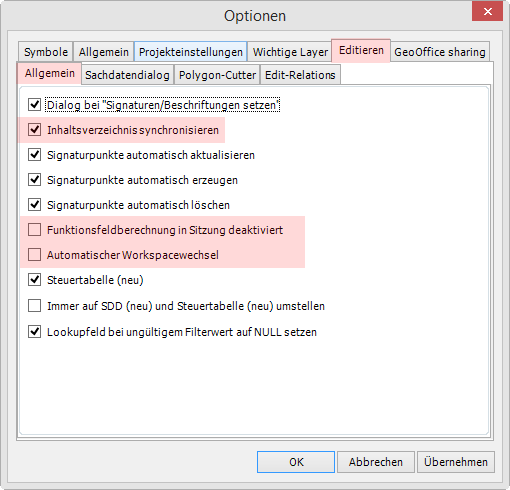This screenshot has height=490, width=510.
Task: Check Automatischer Workspacewechsel option
Action: [x=35, y=255]
